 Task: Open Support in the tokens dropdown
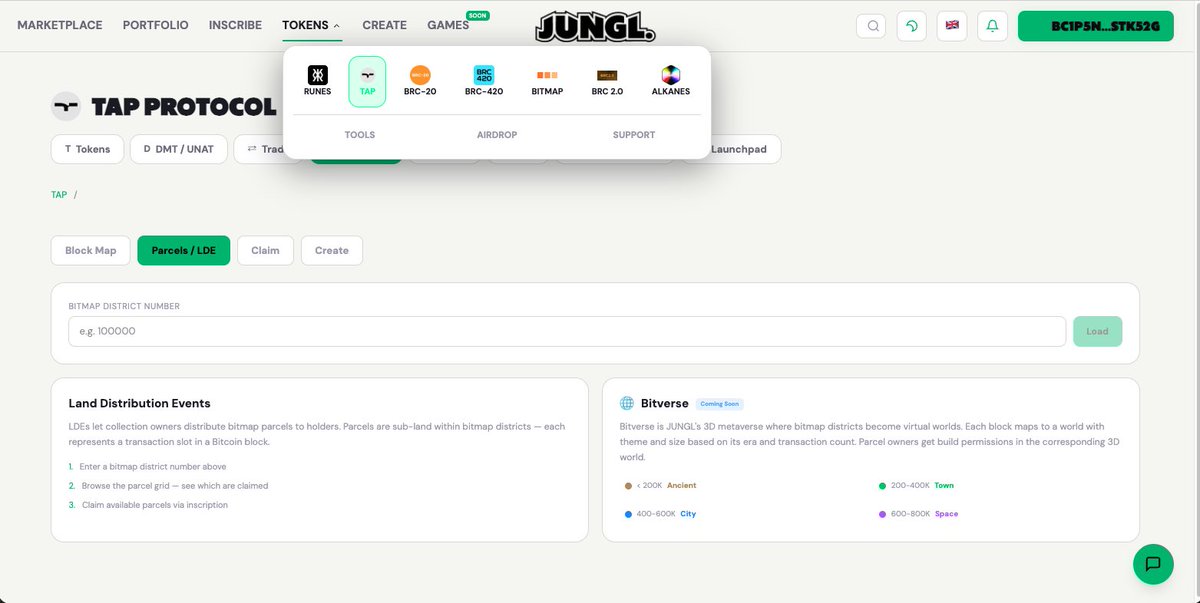click(634, 135)
